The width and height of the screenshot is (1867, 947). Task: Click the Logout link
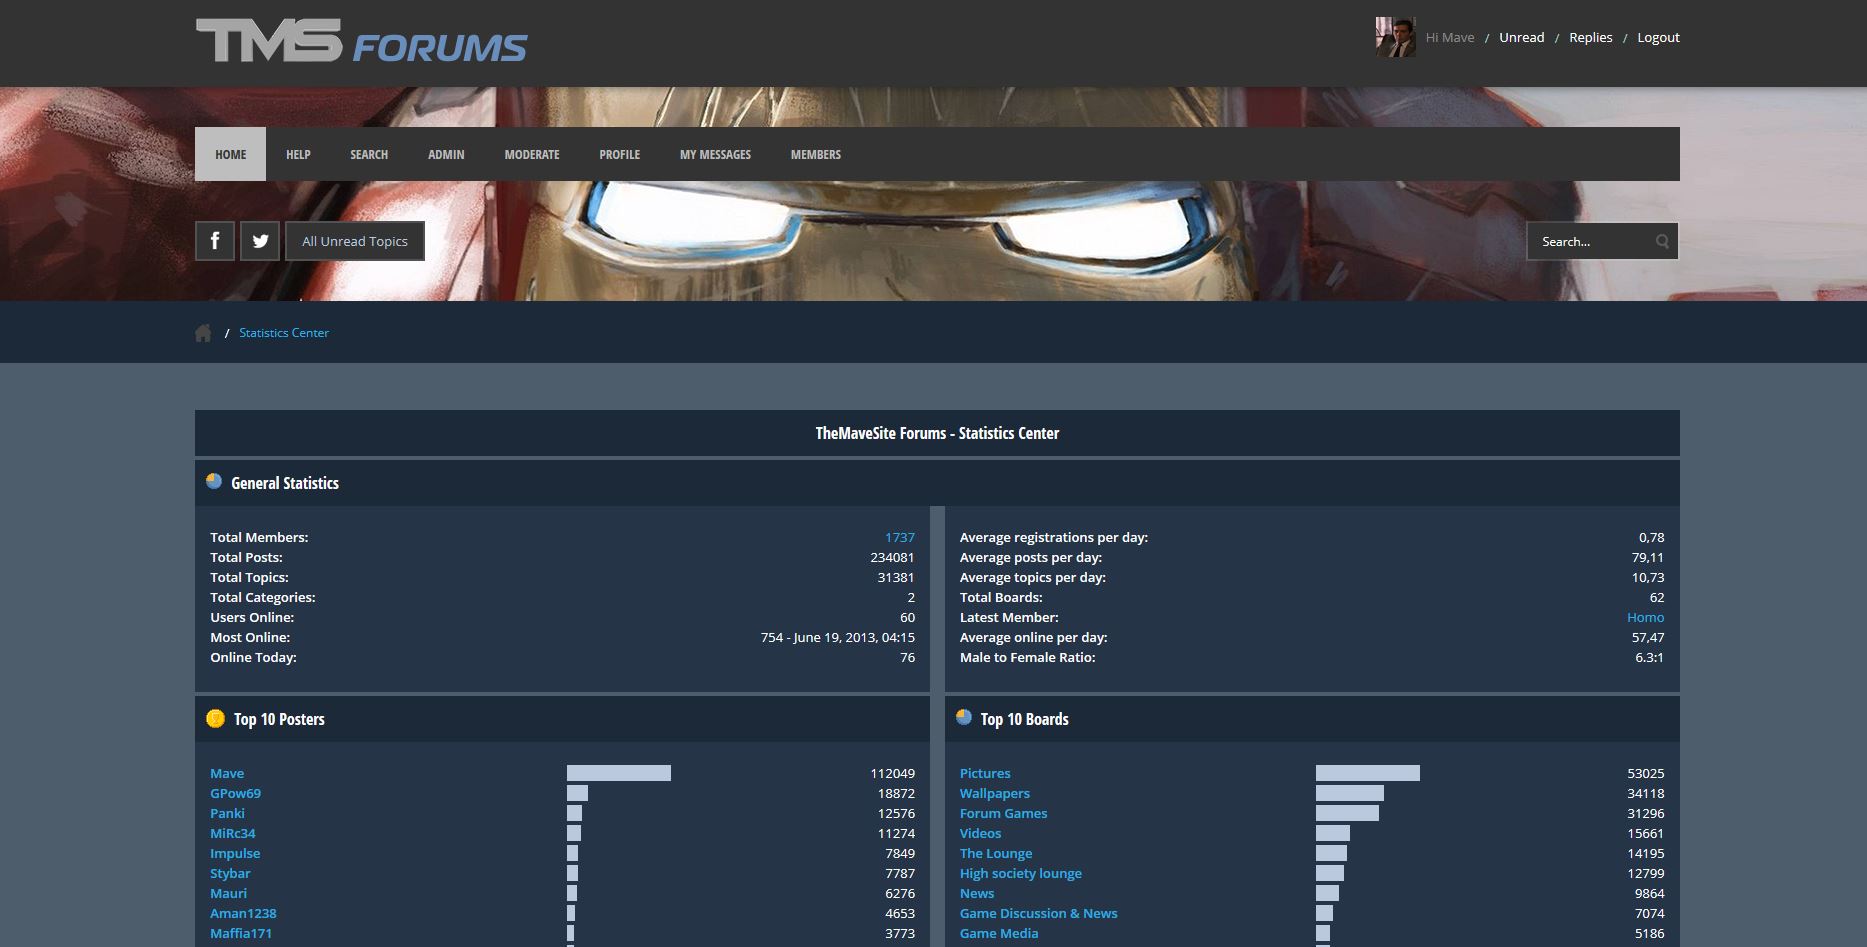pos(1658,37)
